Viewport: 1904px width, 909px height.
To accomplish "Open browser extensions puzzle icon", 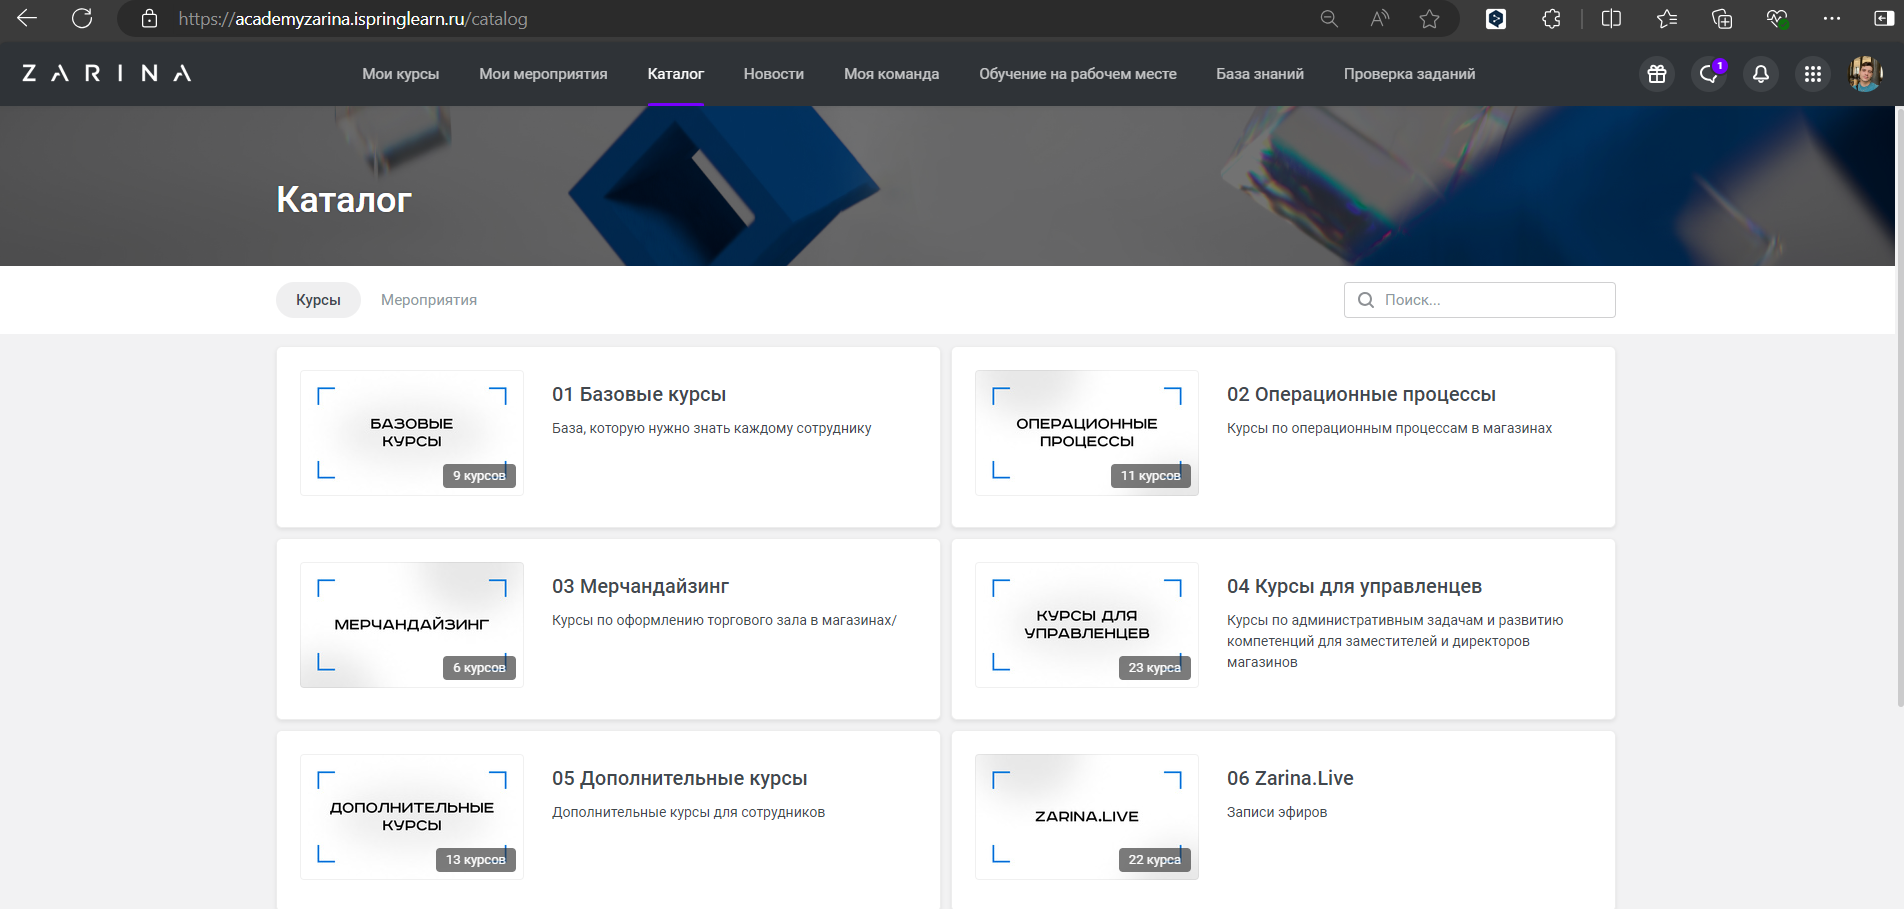I will click(x=1551, y=19).
